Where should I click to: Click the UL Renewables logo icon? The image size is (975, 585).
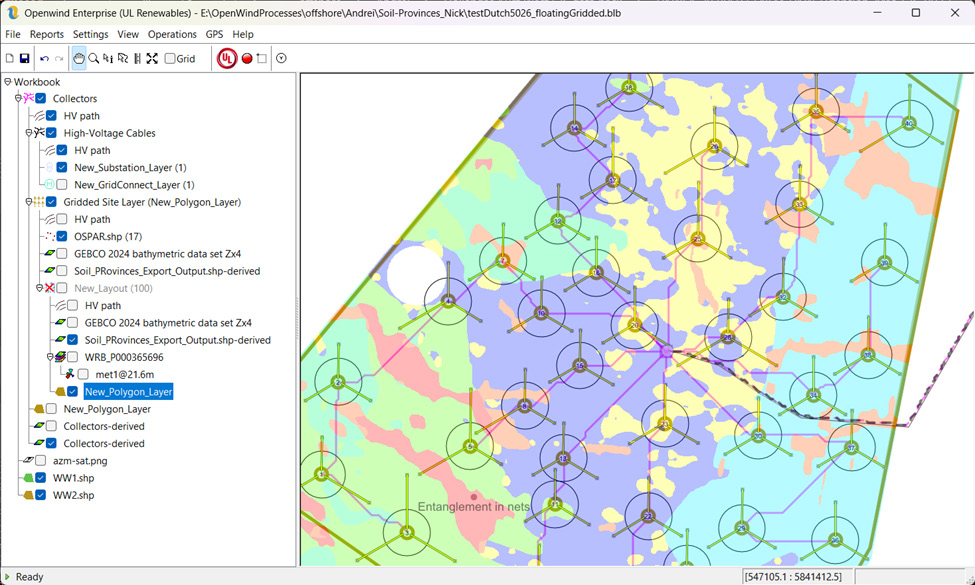click(x=227, y=59)
